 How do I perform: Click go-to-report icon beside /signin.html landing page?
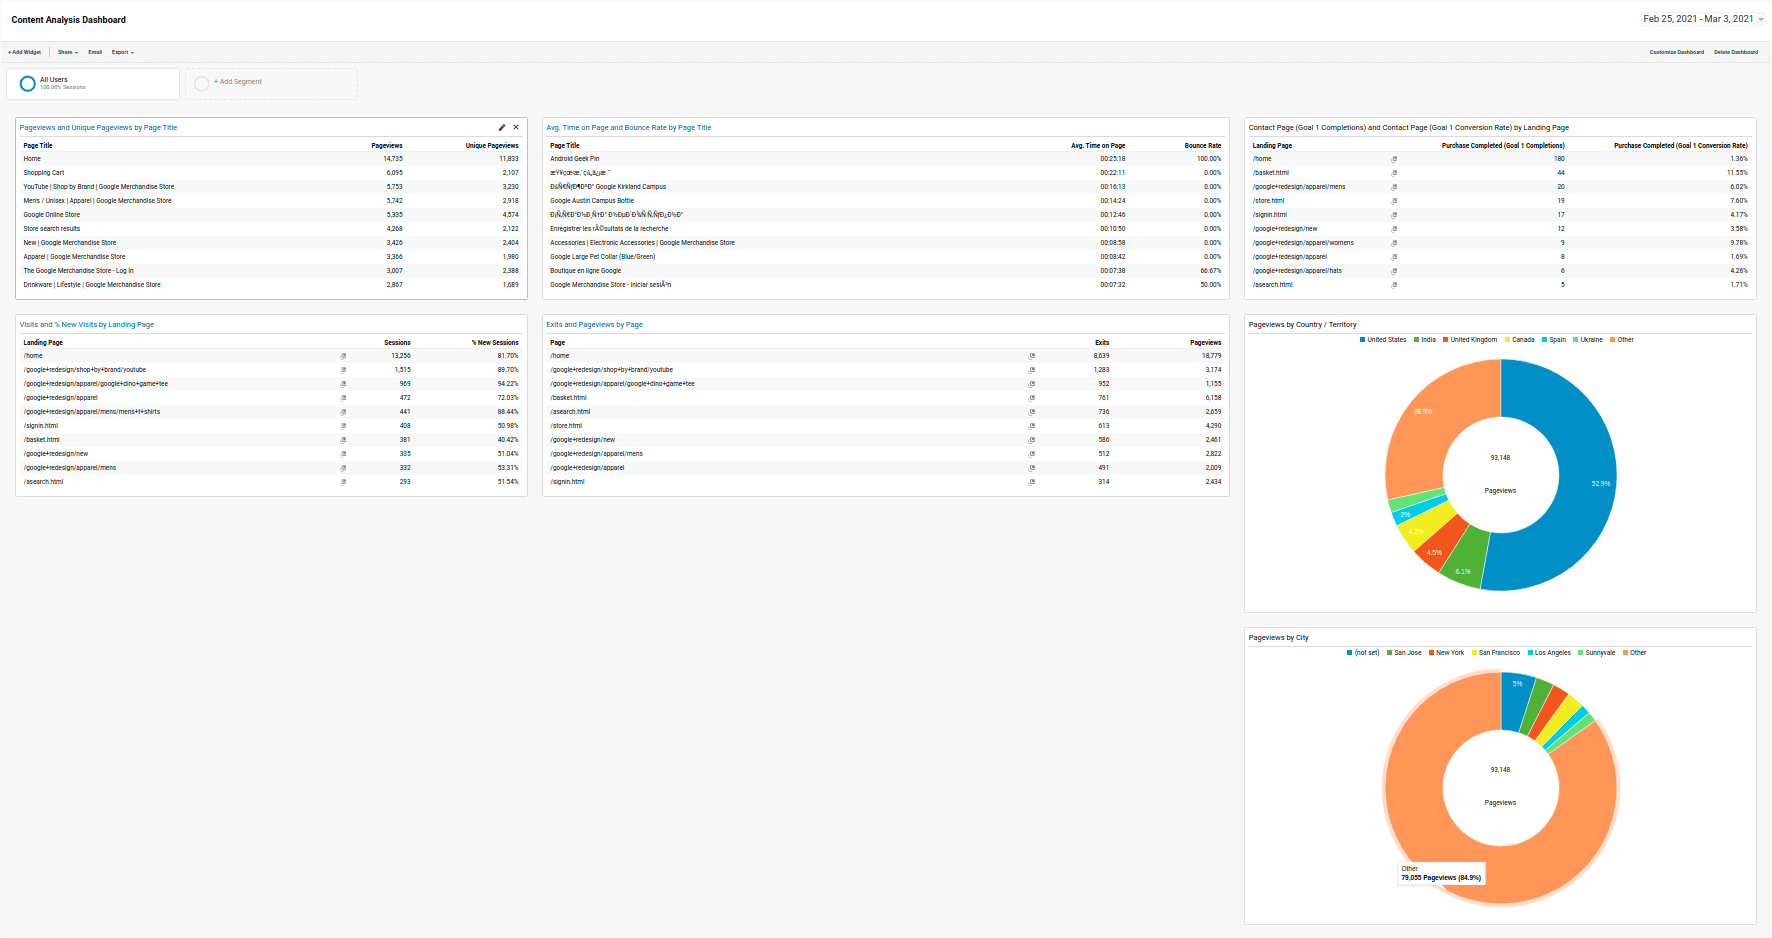pos(343,425)
